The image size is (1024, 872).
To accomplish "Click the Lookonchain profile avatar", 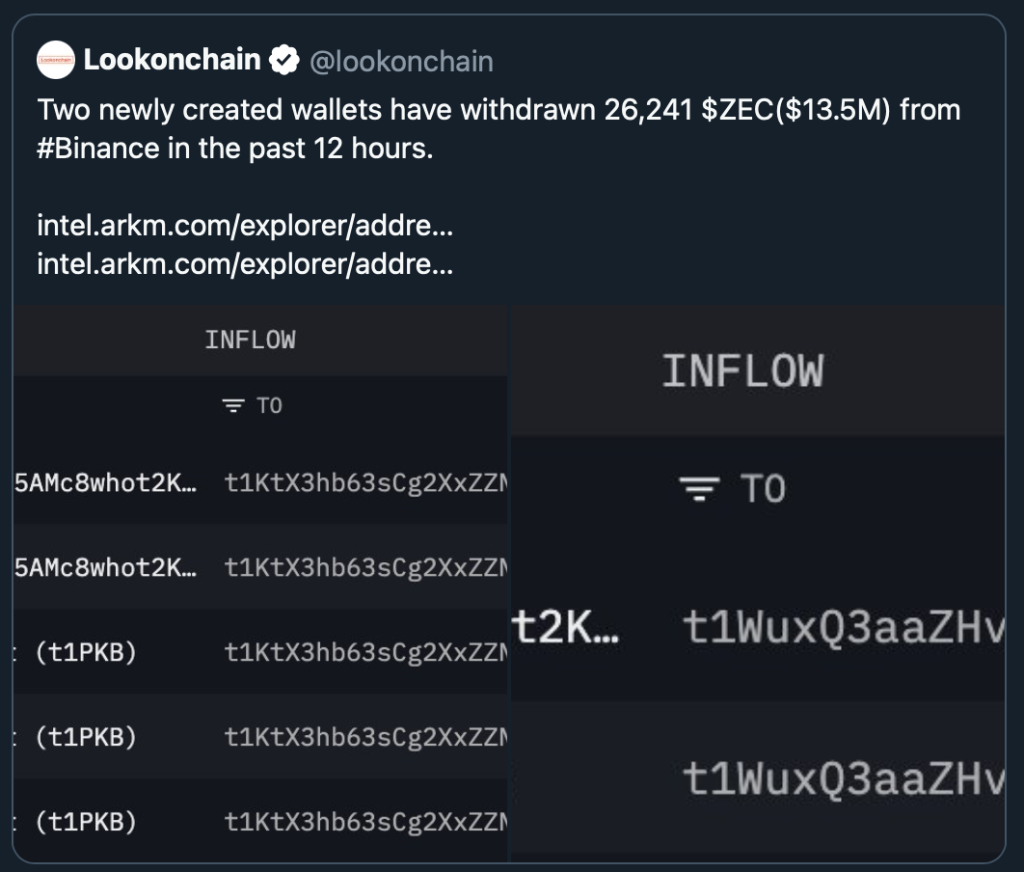I will coord(56,61).
